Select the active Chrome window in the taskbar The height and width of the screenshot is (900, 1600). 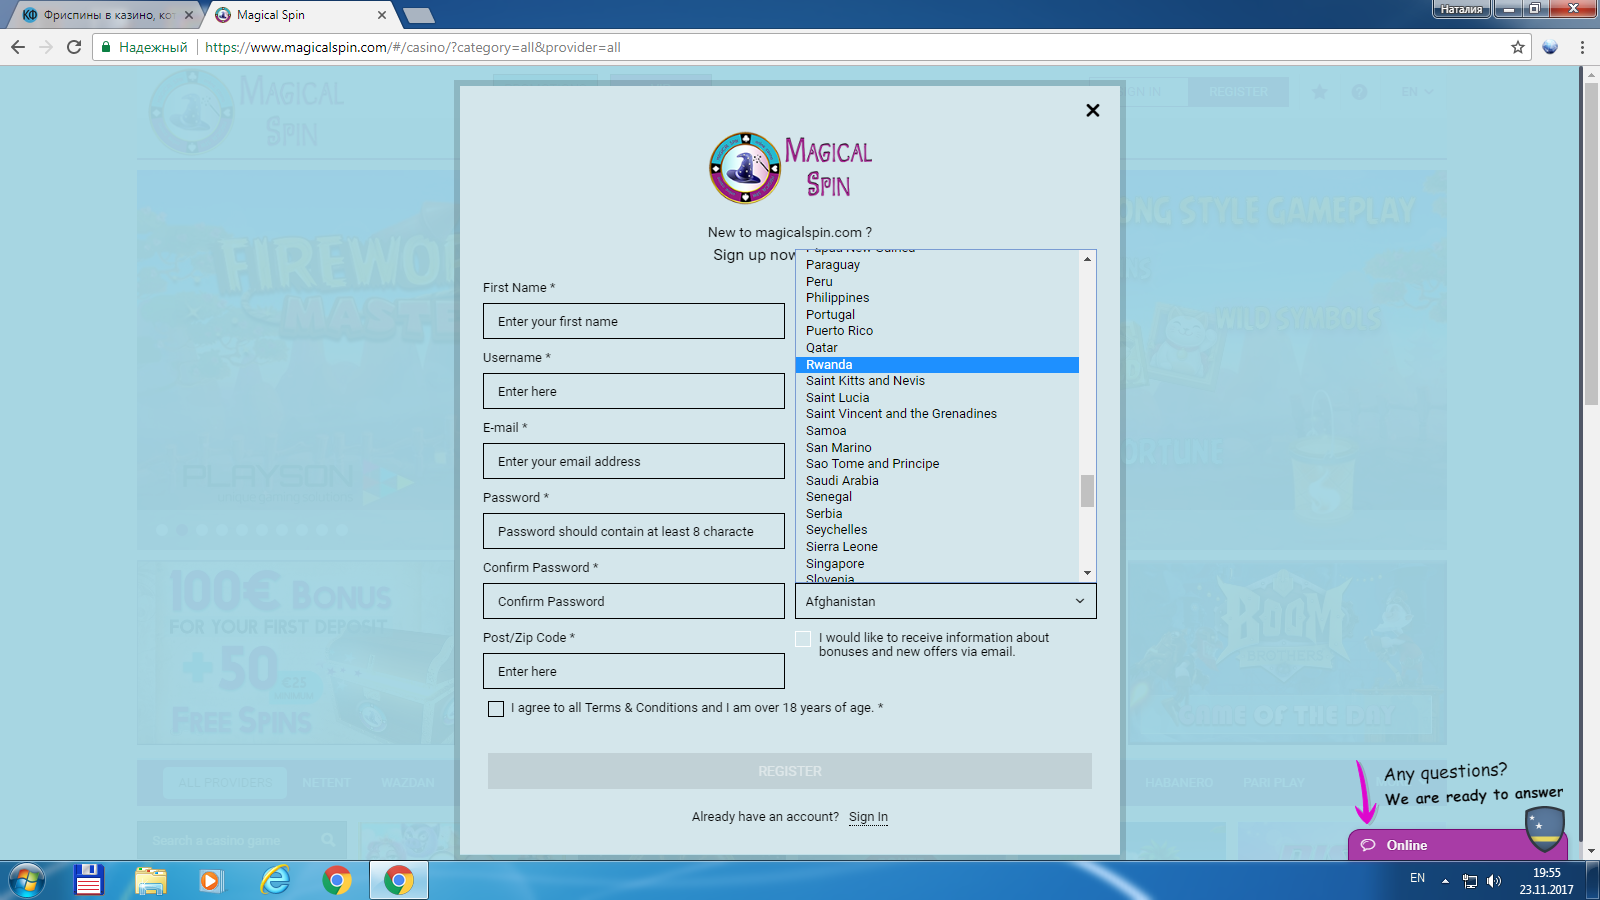click(x=399, y=880)
